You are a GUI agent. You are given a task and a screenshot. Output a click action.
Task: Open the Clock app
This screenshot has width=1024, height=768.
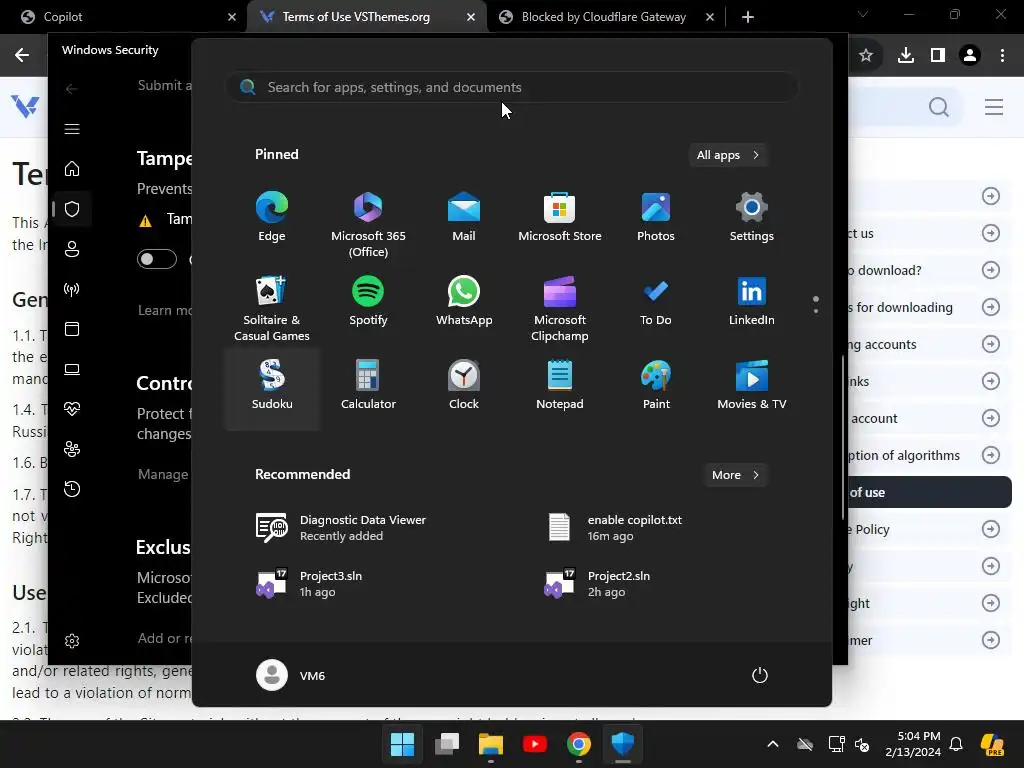tap(464, 386)
